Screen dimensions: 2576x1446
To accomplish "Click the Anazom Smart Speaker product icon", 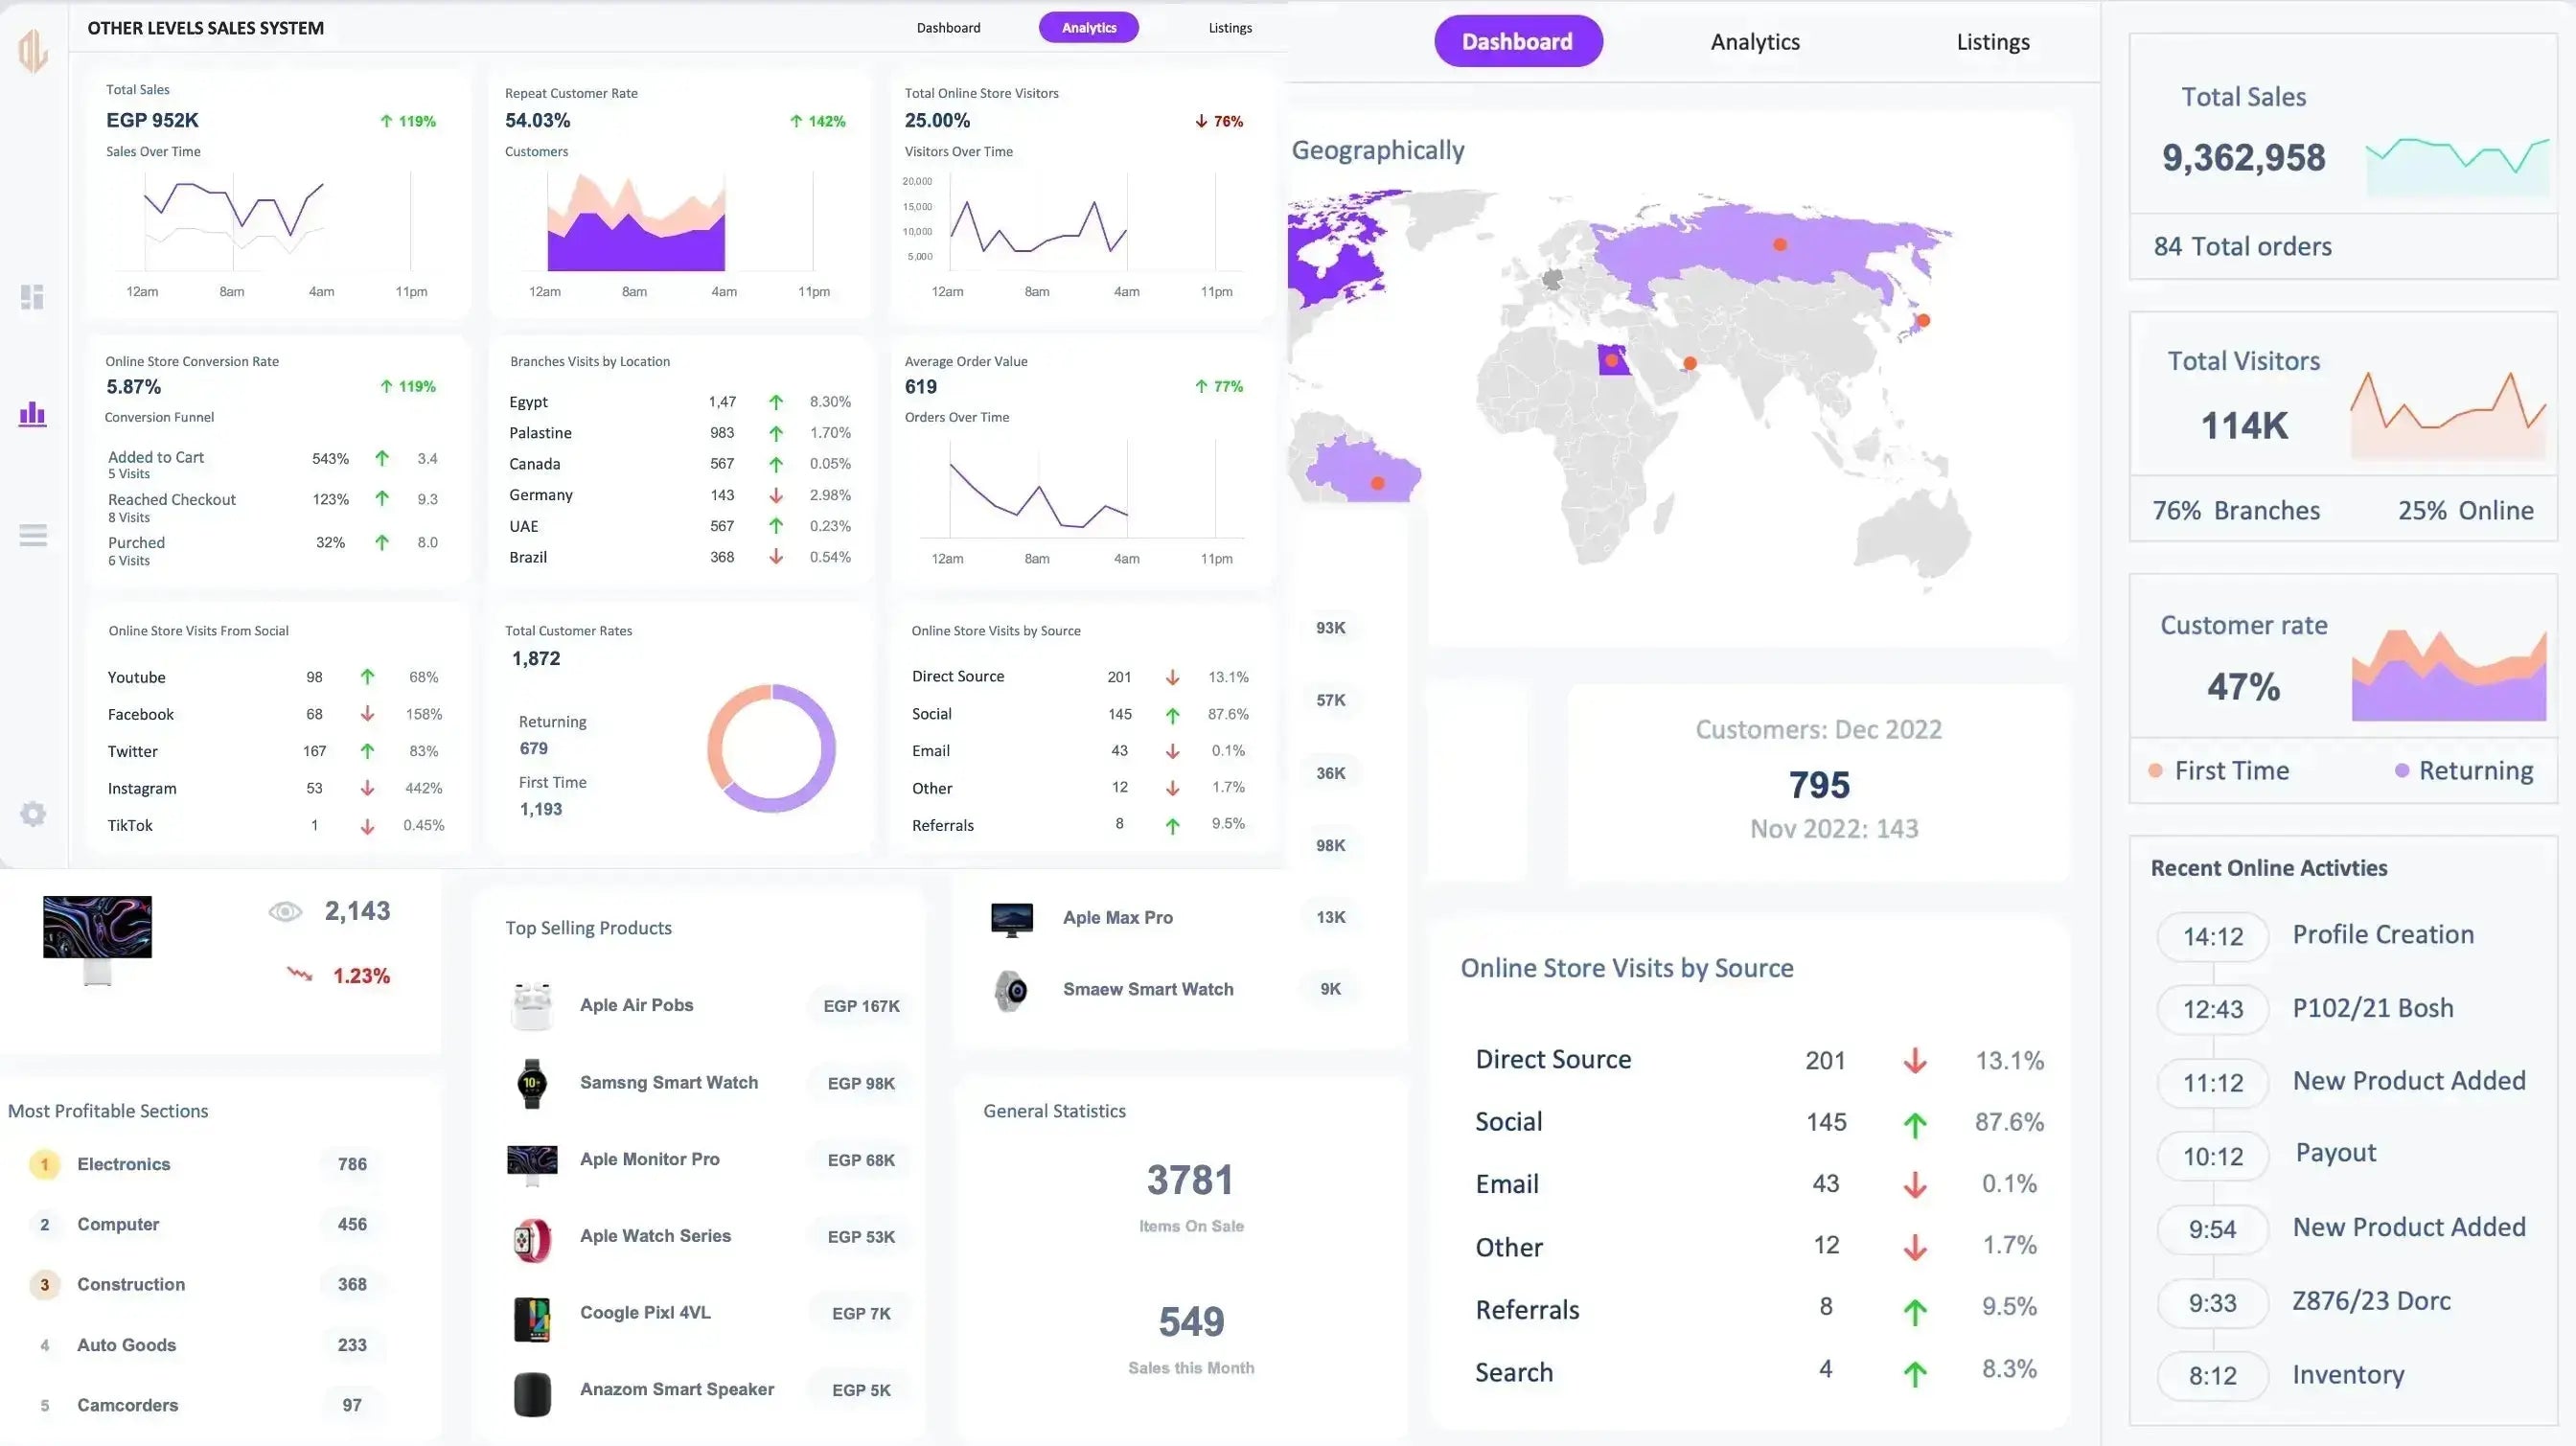I will [x=532, y=1393].
